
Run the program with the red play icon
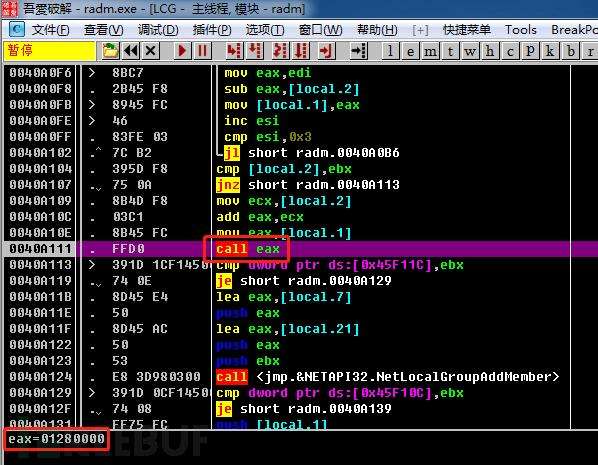[182, 51]
